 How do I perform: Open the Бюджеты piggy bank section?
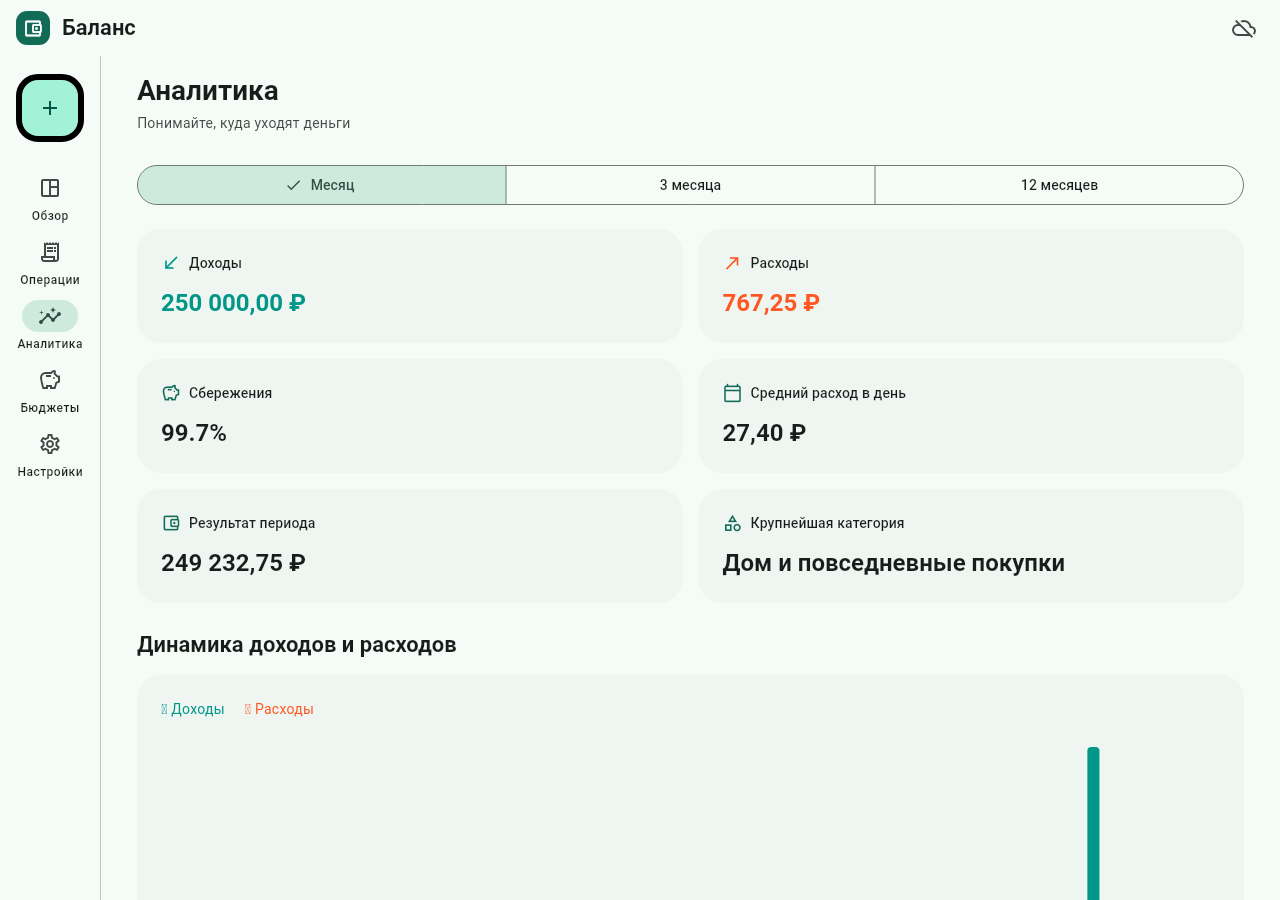click(x=50, y=391)
